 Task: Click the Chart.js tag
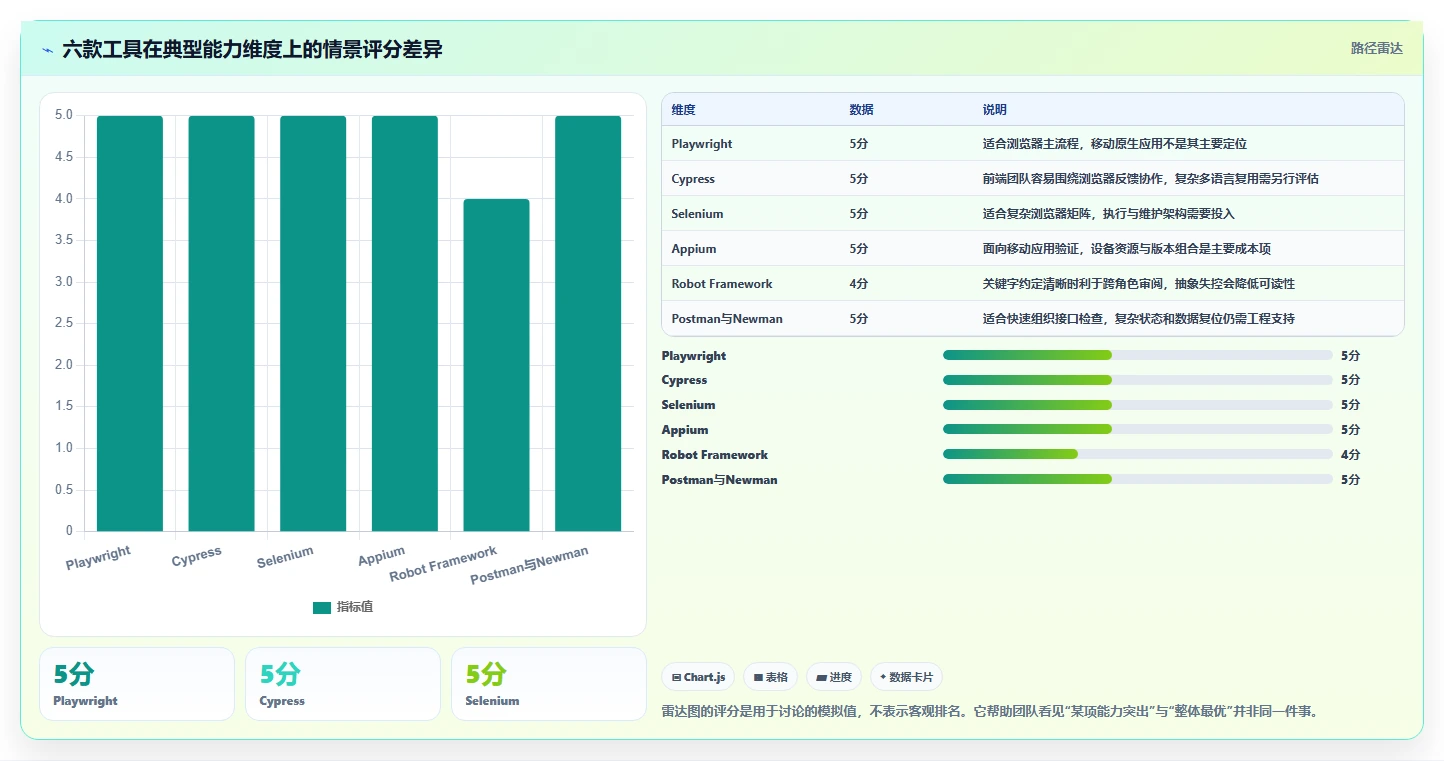(x=698, y=677)
